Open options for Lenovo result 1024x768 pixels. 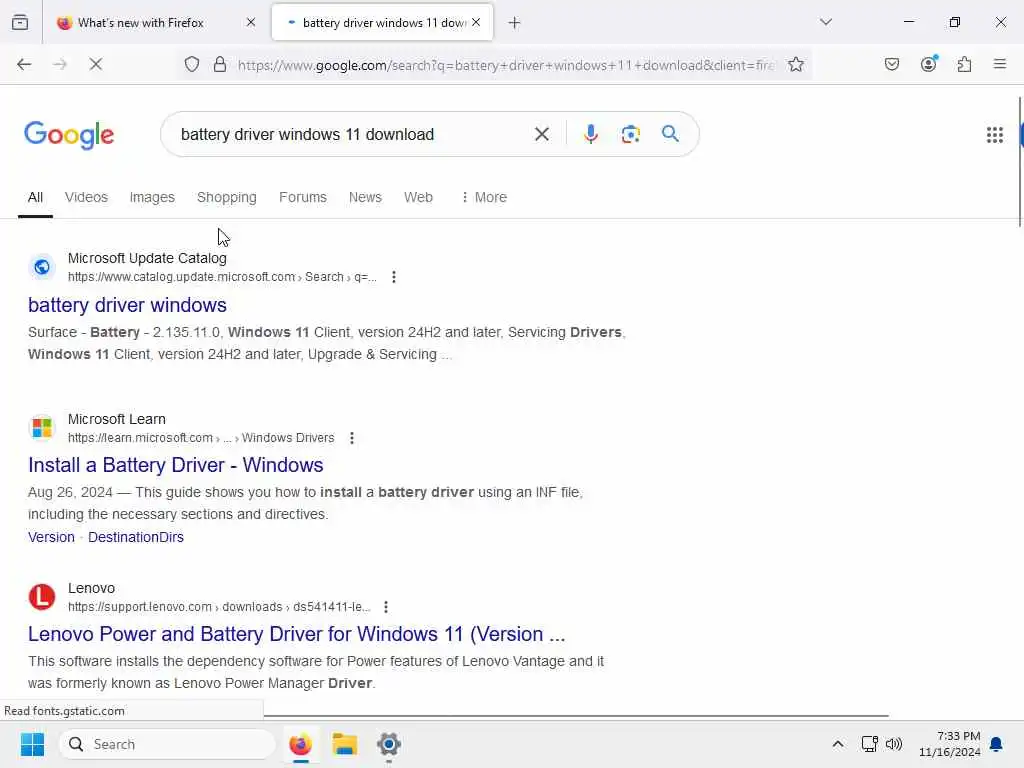386,607
